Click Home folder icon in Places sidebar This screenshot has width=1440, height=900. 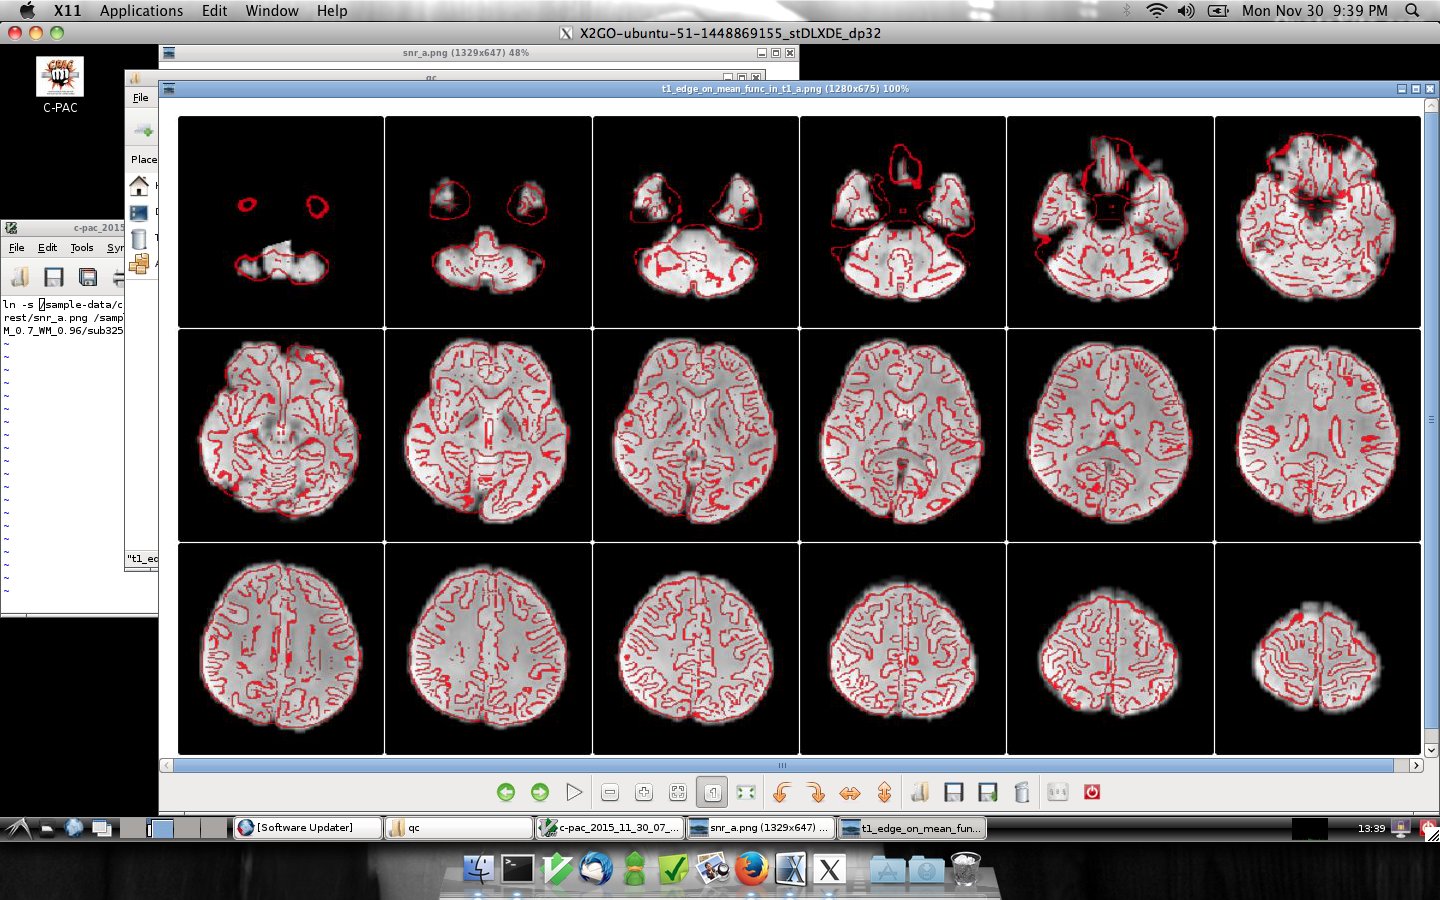point(139,185)
